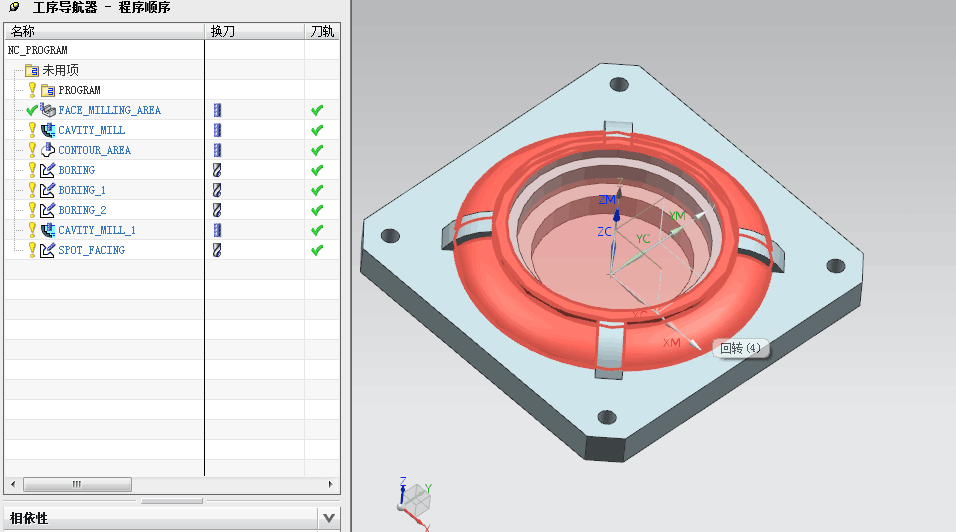This screenshot has width=956, height=532.
Task: Click the horizontal scrollbar left arrow
Action: [x=13, y=484]
